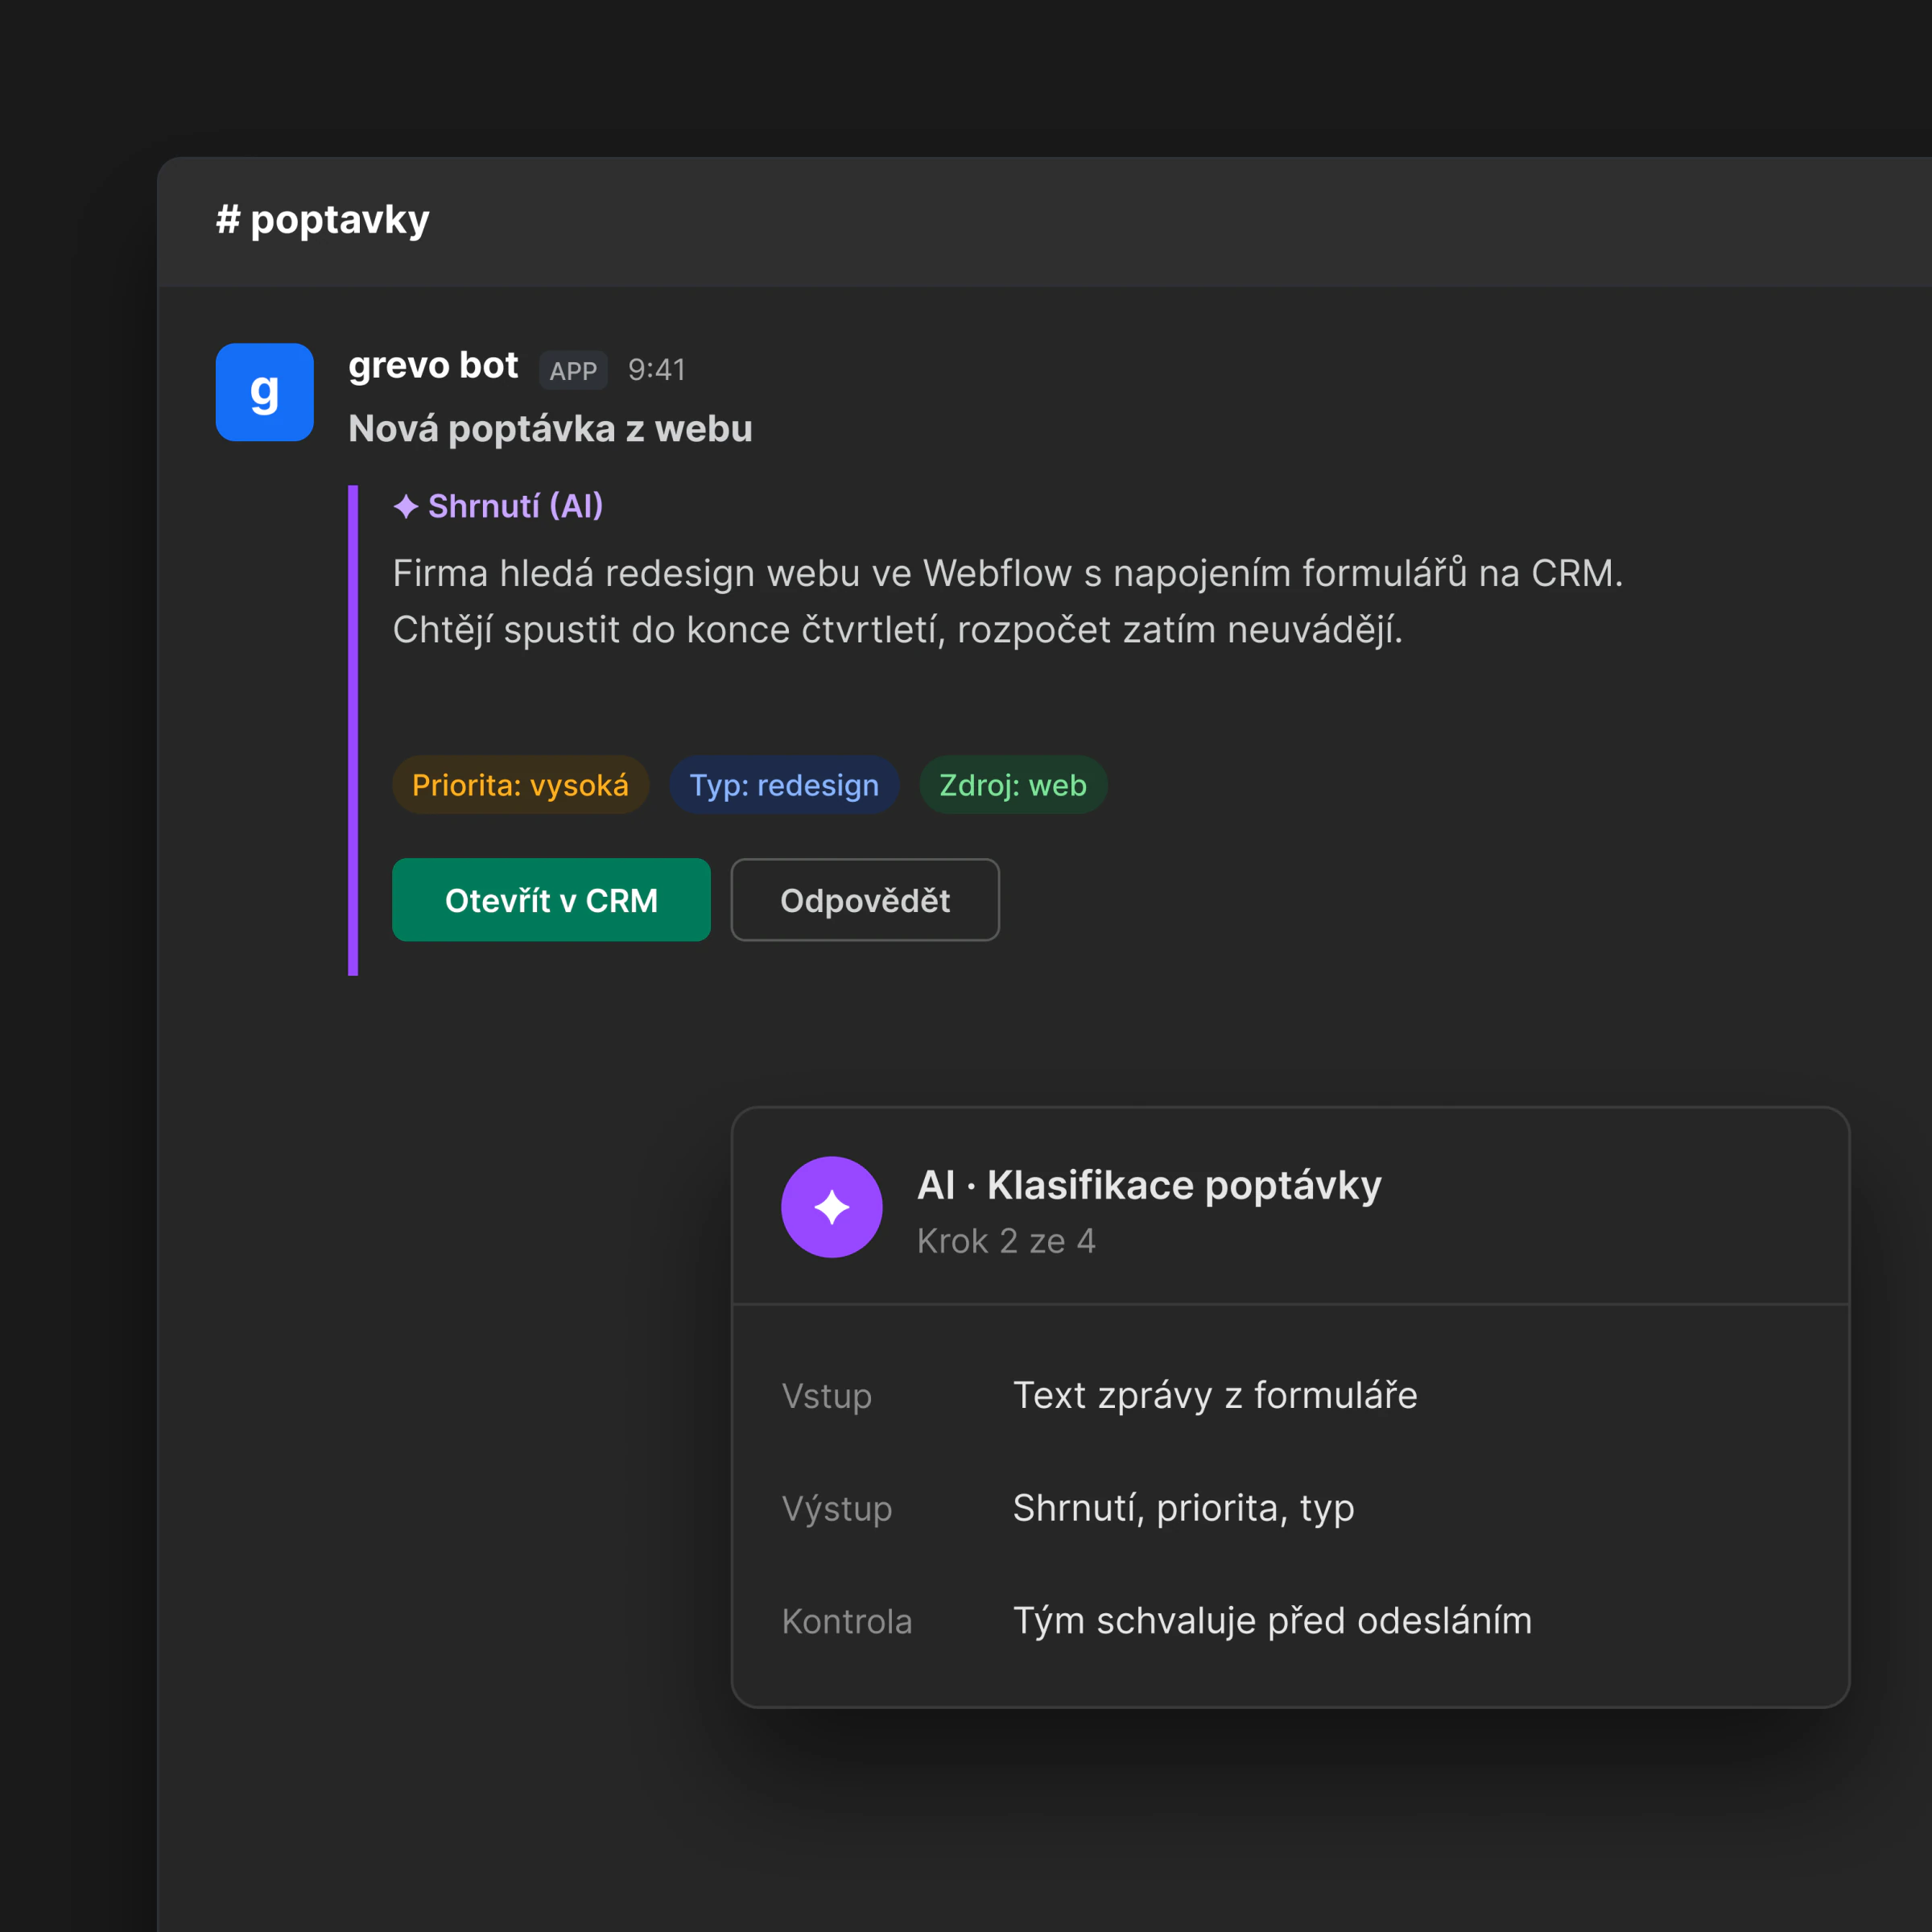Click the purple AI sparkle circle icon

coord(831,1207)
